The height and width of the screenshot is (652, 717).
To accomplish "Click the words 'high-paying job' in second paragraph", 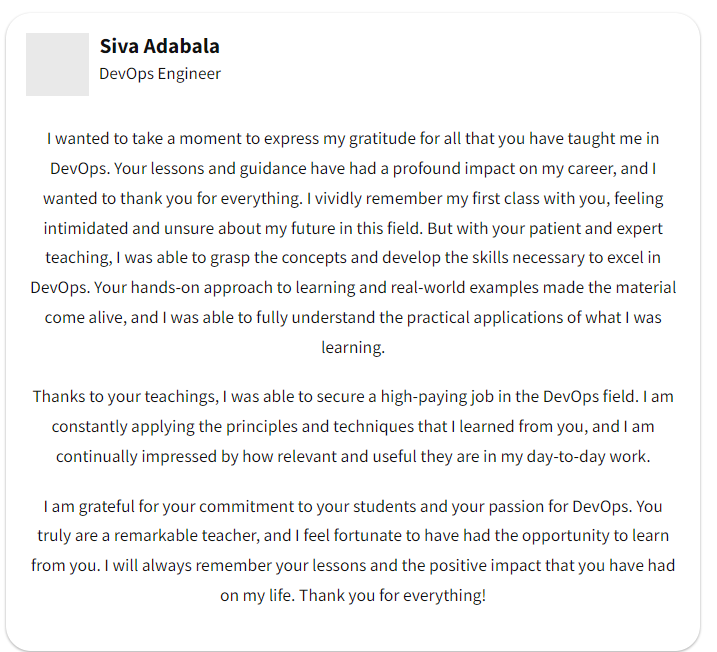I will click(437, 396).
